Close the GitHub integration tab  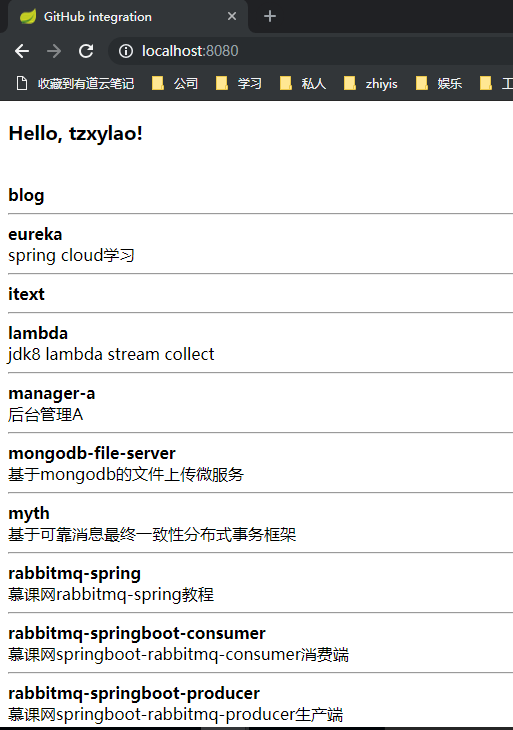coord(232,16)
